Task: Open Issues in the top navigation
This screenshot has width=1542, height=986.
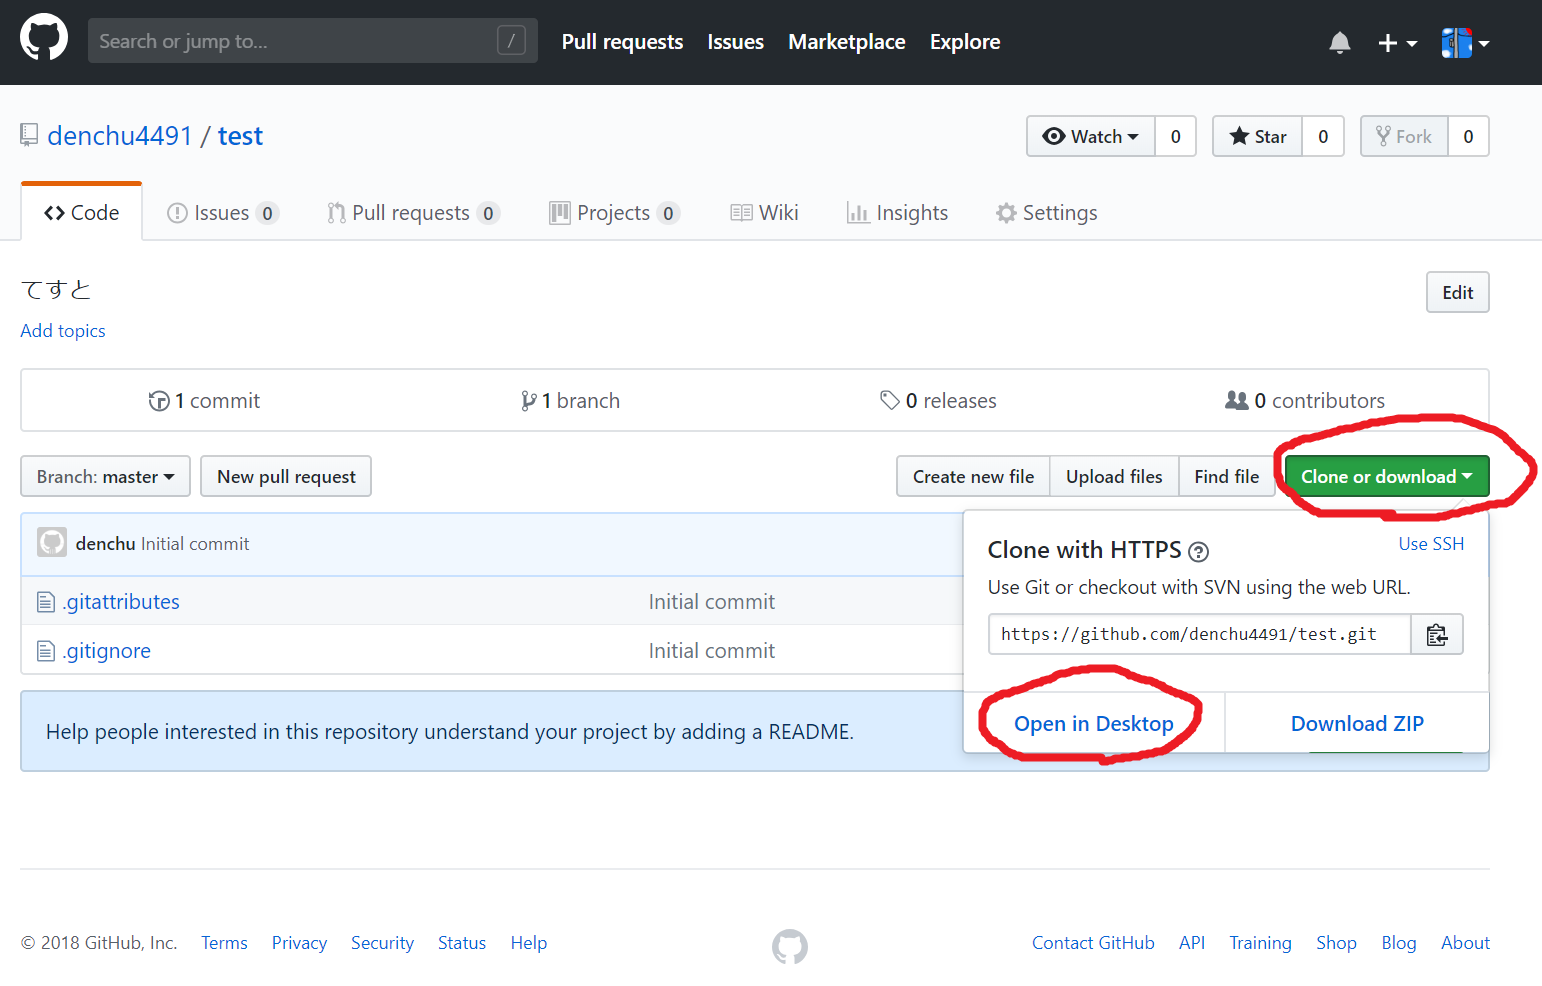Action: pyautogui.click(x=735, y=42)
